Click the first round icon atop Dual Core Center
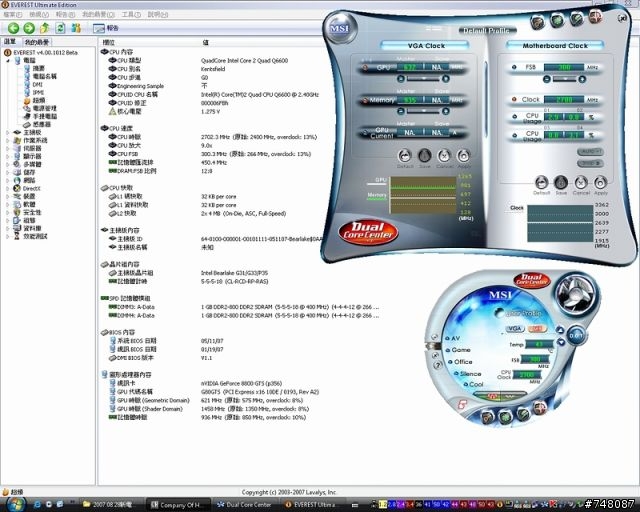640x512 pixels. [x=538, y=22]
